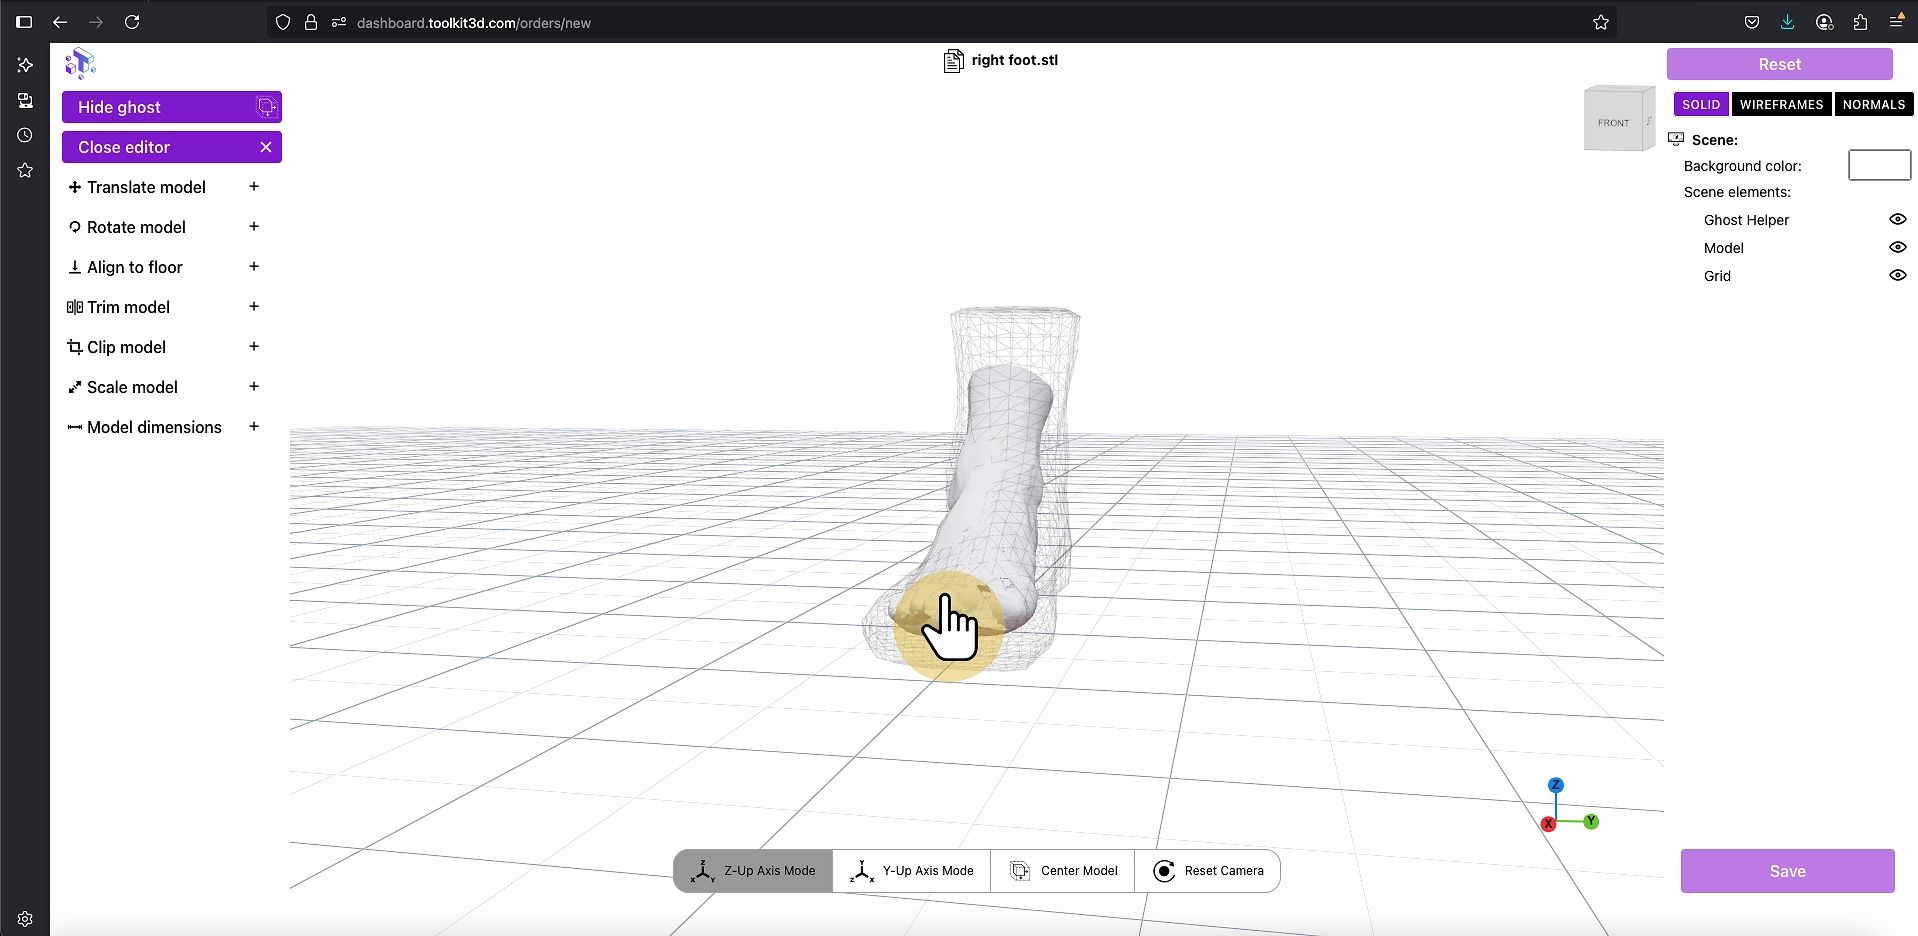The width and height of the screenshot is (1918, 936).
Task: Toggle Ghost Helper visibility eye
Action: coord(1897,219)
